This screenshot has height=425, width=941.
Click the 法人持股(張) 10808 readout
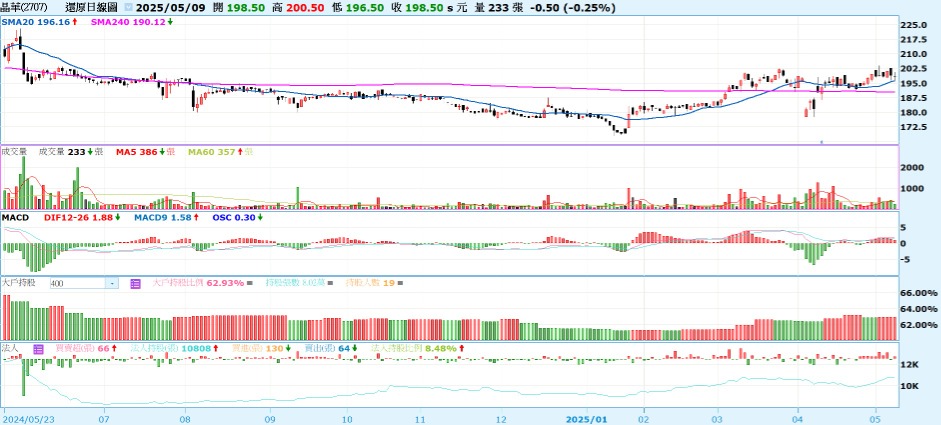[171, 348]
